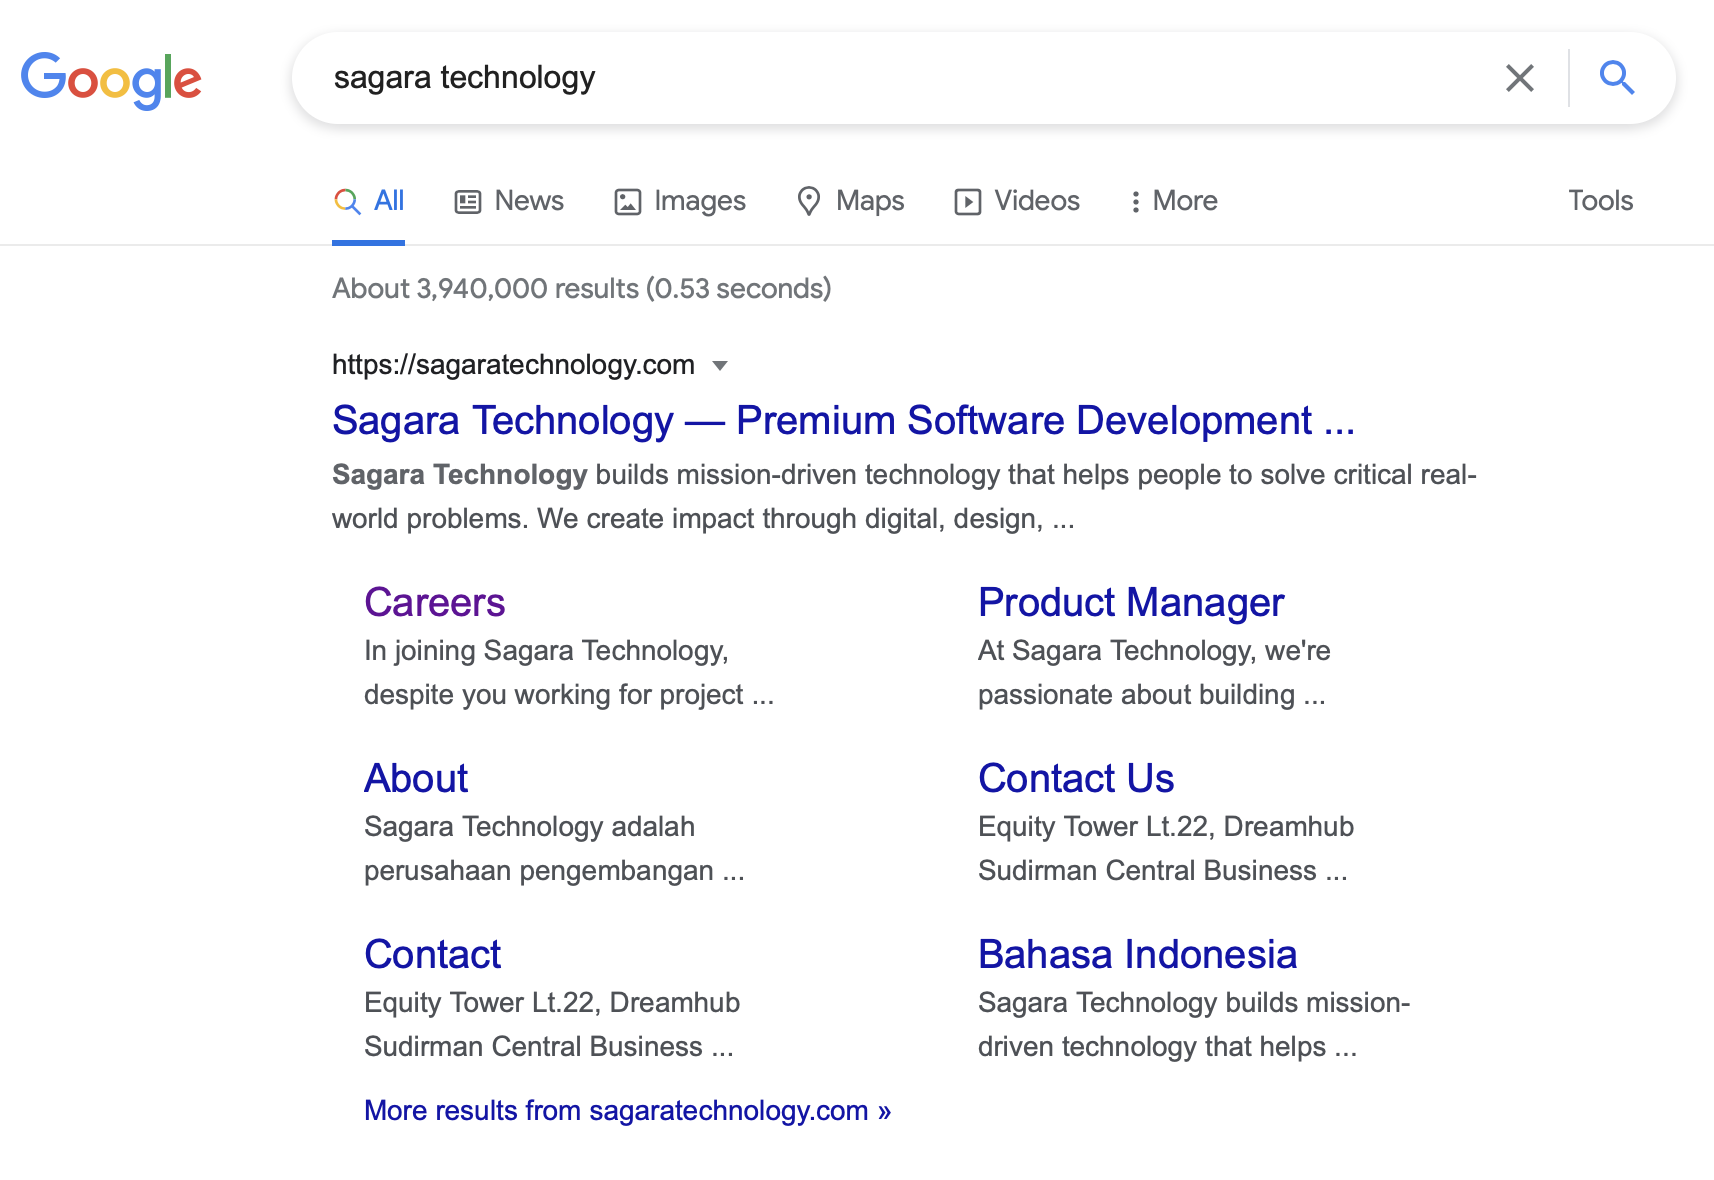Open the Product Manager sitelink
This screenshot has height=1180, width=1714.
pos(1130,602)
